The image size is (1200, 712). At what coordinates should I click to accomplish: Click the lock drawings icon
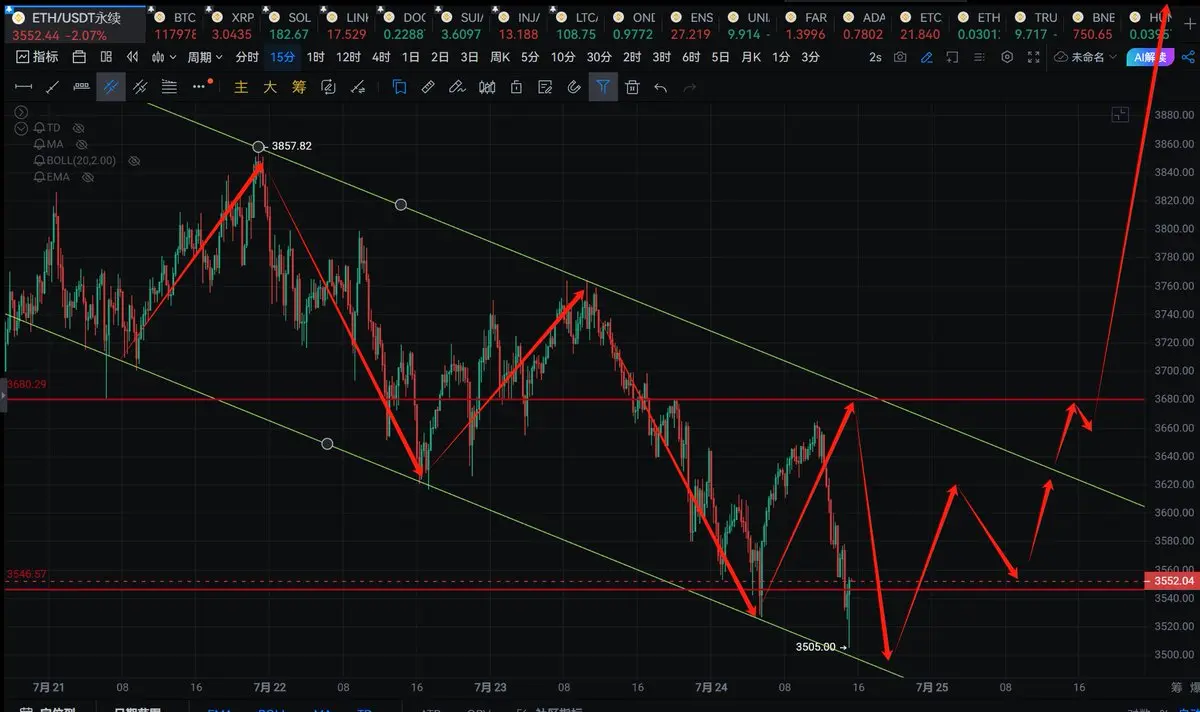(516, 87)
